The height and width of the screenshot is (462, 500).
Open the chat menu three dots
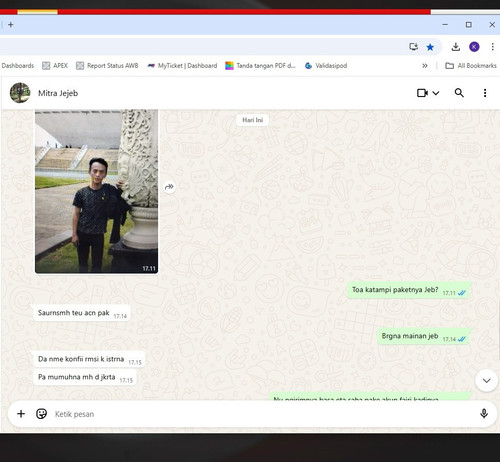[485, 93]
